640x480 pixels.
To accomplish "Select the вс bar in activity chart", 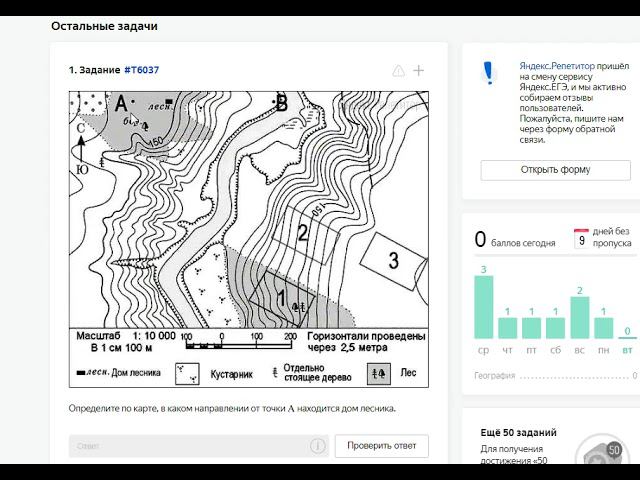I will tap(580, 318).
